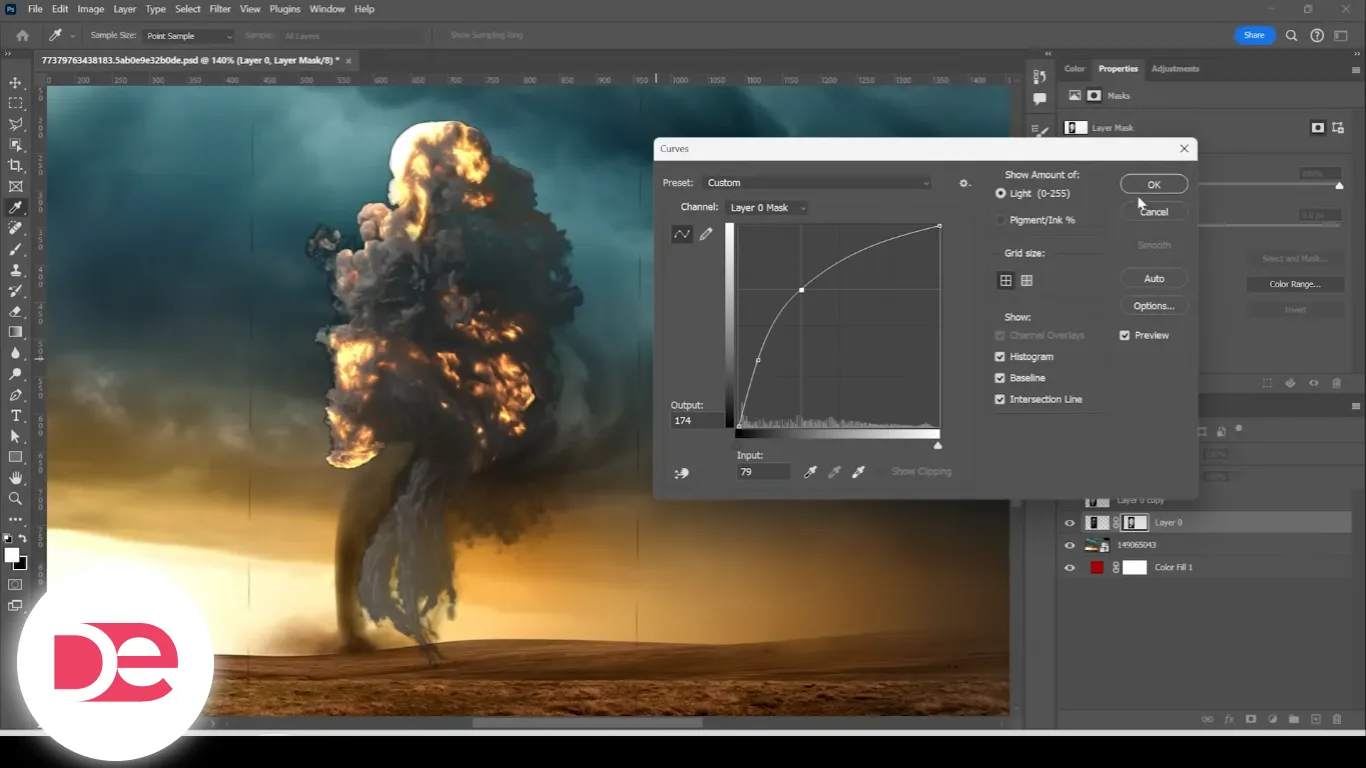Viewport: 1366px width, 768px height.
Task: Open Curves Options... button
Action: click(x=1154, y=306)
